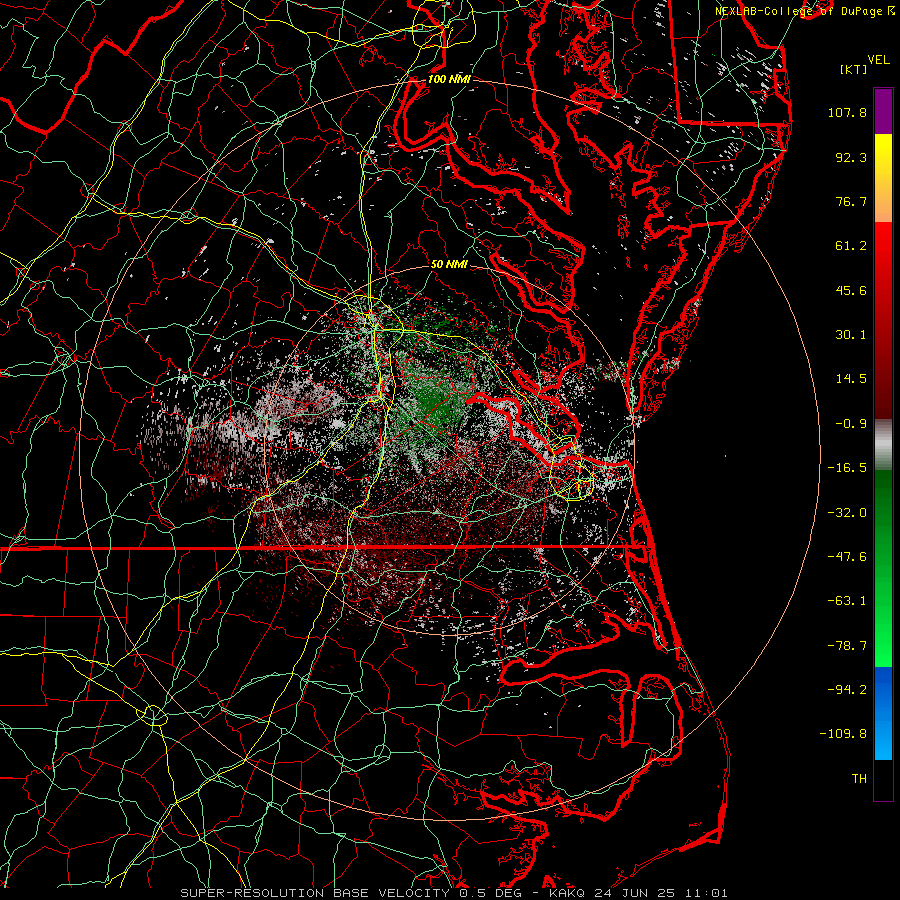This screenshot has width=900, height=900.
Task: Click the TH legend label
Action: pos(859,779)
